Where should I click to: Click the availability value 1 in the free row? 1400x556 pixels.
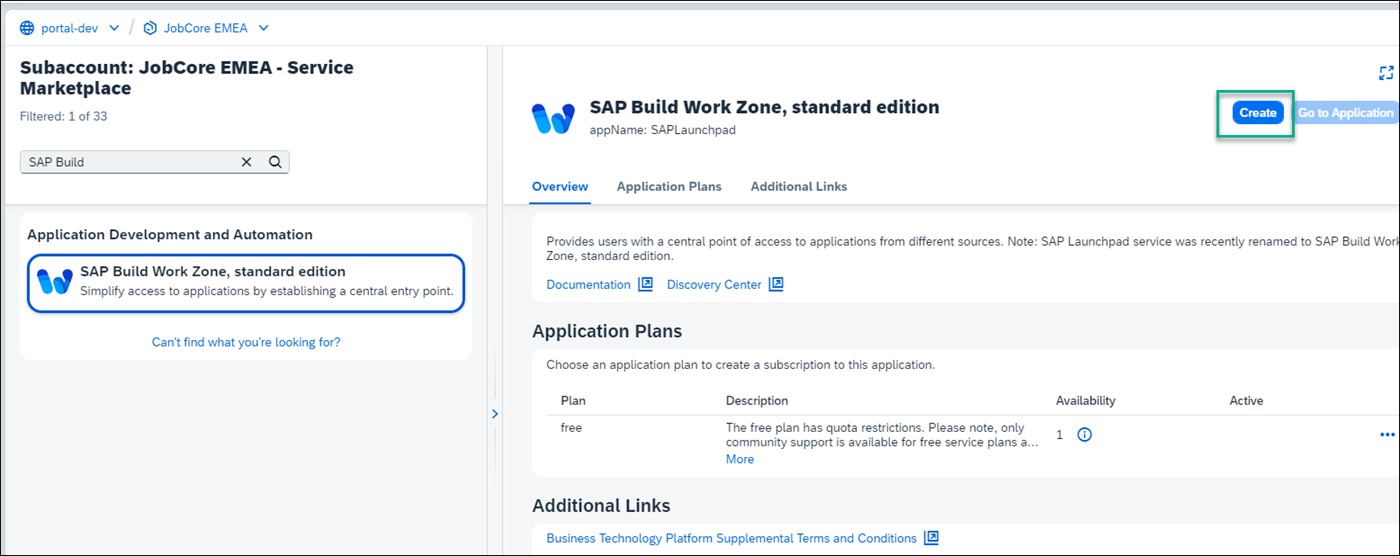tap(1060, 435)
